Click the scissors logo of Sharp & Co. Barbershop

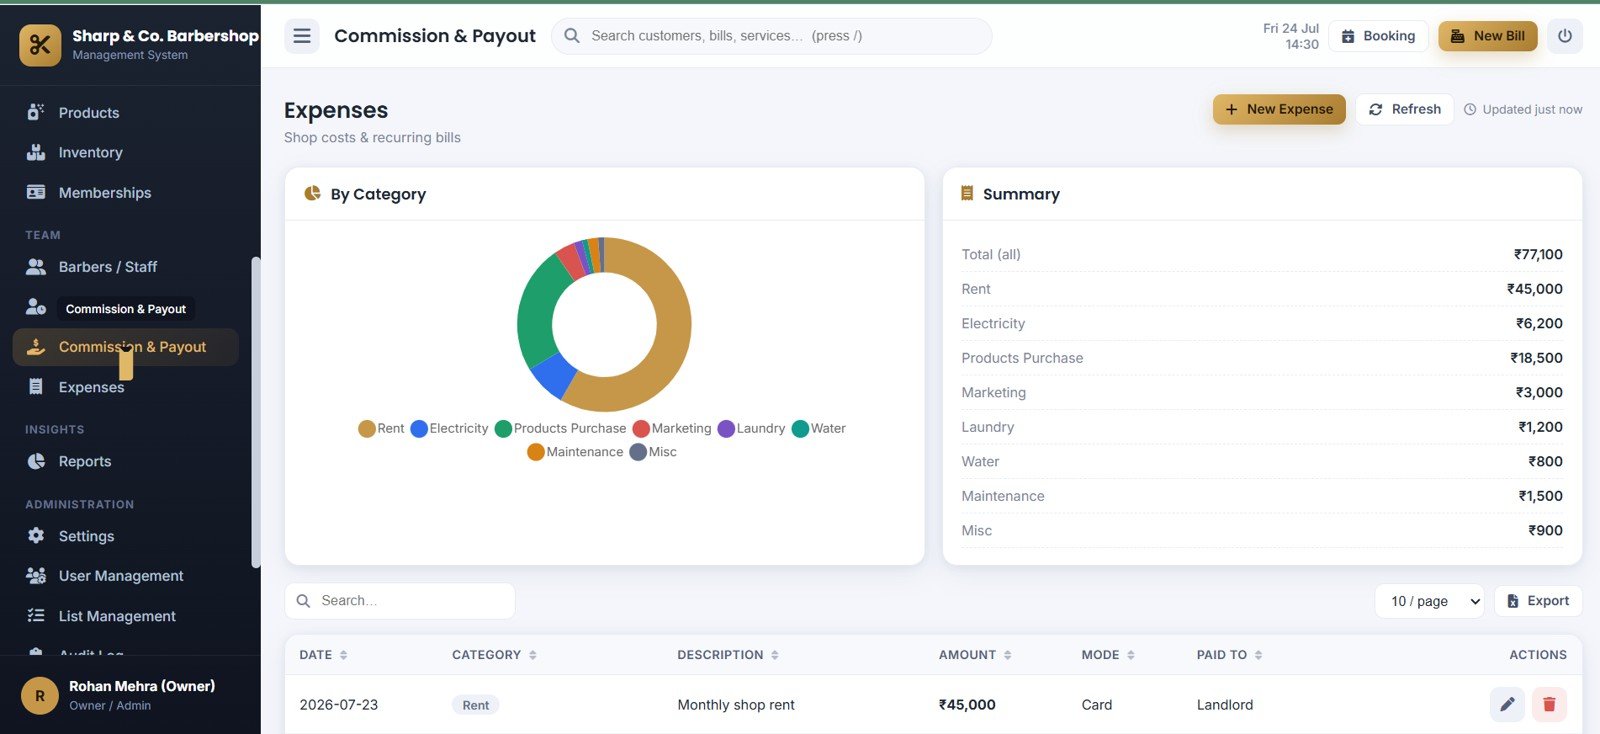tap(40, 45)
